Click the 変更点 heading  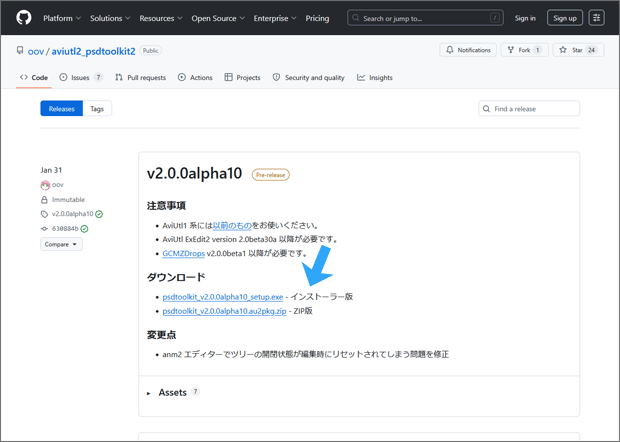pyautogui.click(x=161, y=335)
